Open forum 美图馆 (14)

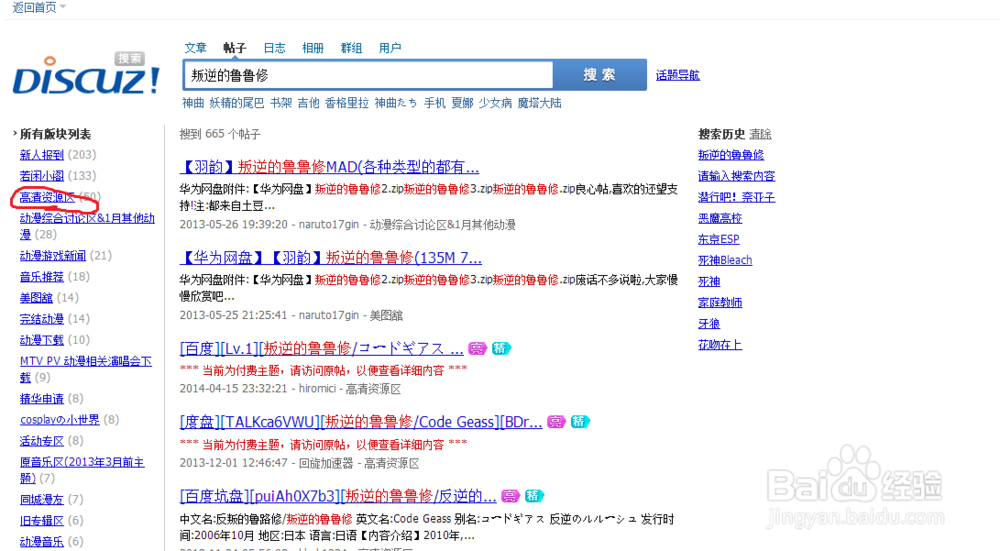[x=36, y=298]
